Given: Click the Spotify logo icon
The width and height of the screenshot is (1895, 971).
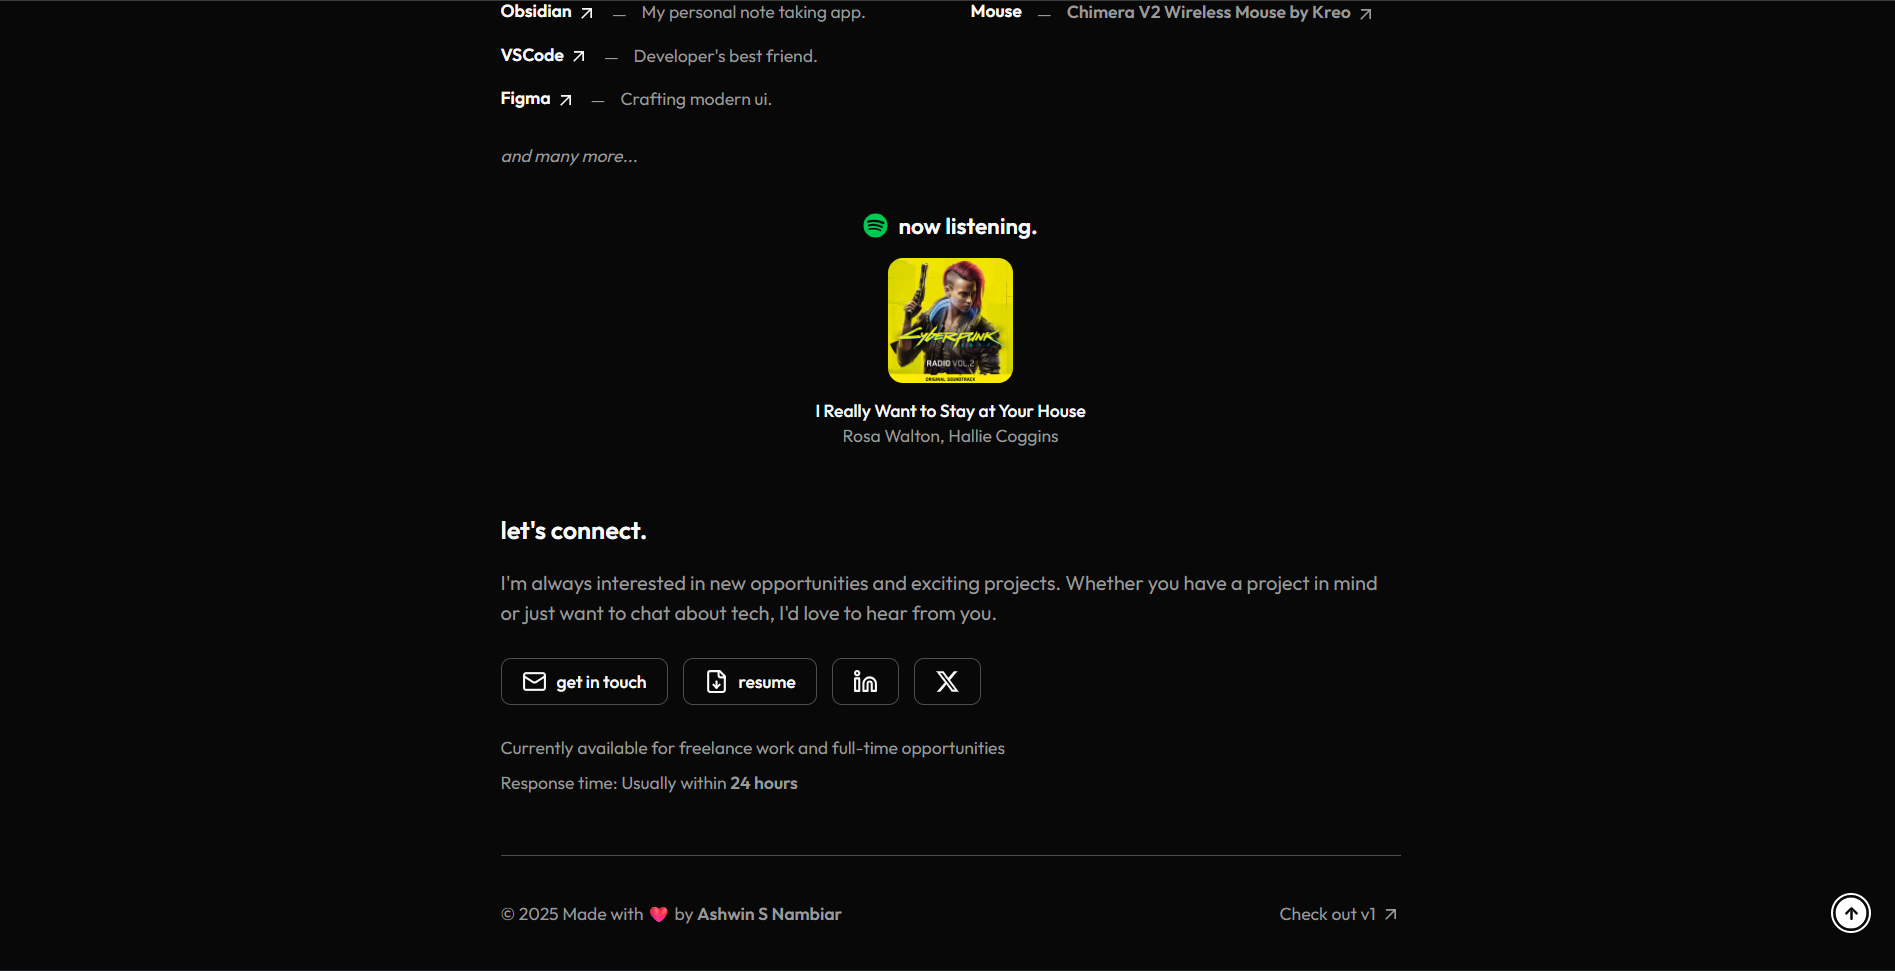Looking at the screenshot, I should click(x=875, y=226).
